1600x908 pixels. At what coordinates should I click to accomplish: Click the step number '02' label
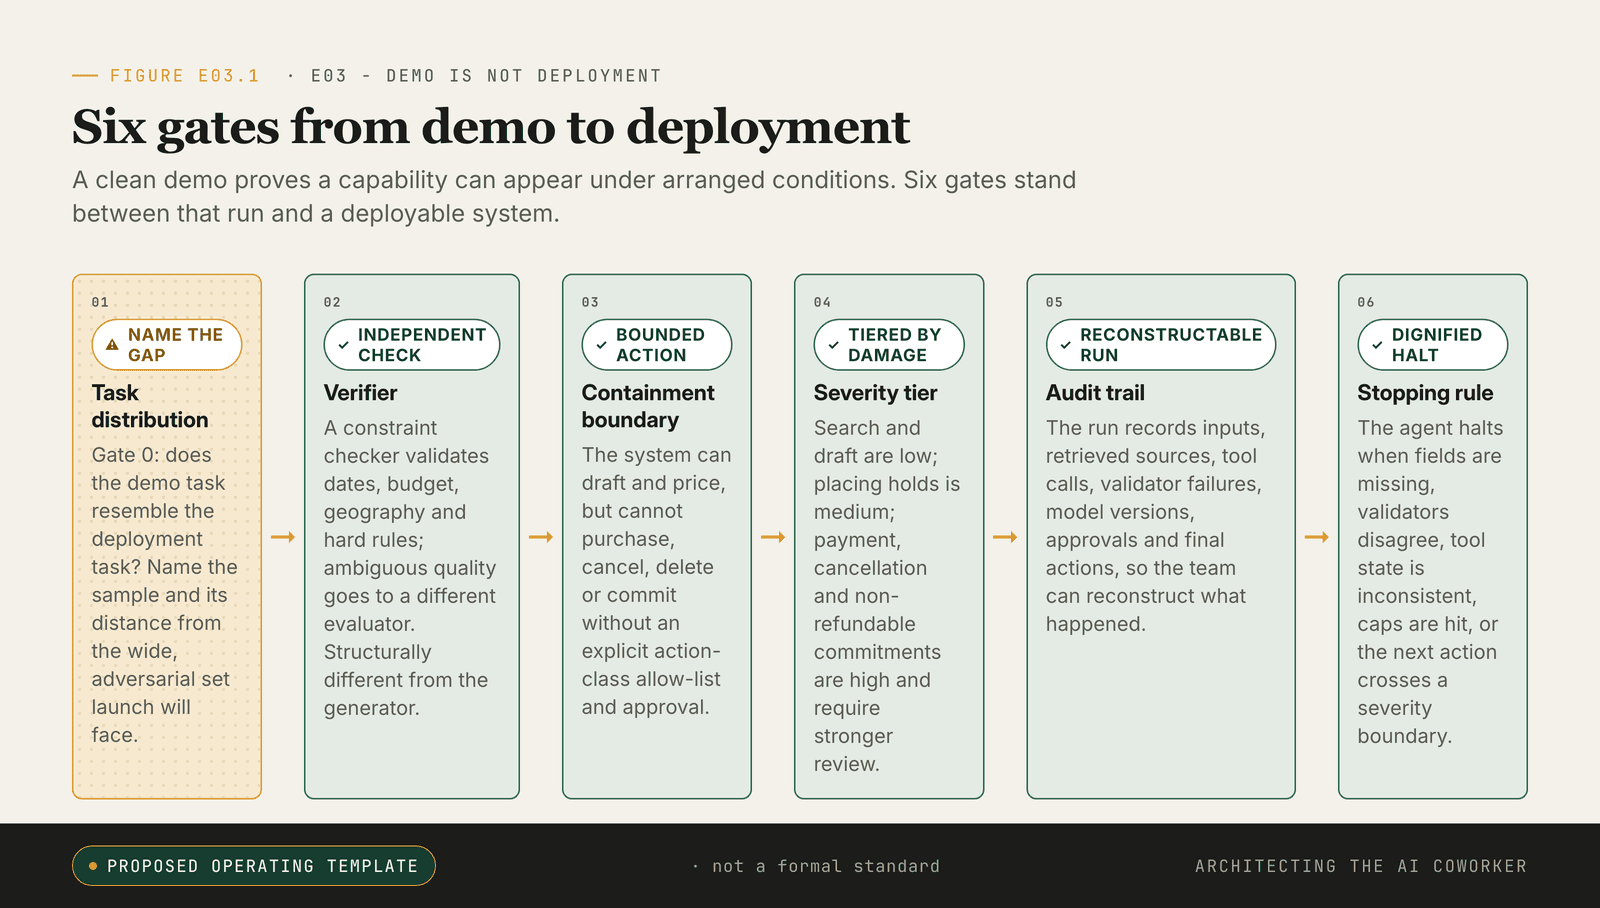pyautogui.click(x=332, y=302)
